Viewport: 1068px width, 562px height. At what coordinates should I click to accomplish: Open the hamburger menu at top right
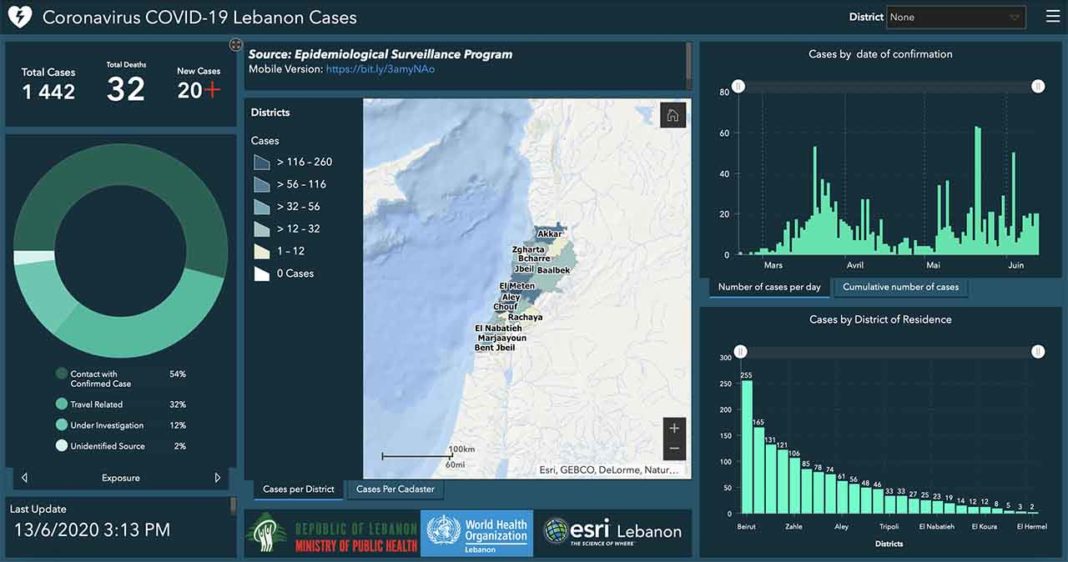coord(1052,17)
